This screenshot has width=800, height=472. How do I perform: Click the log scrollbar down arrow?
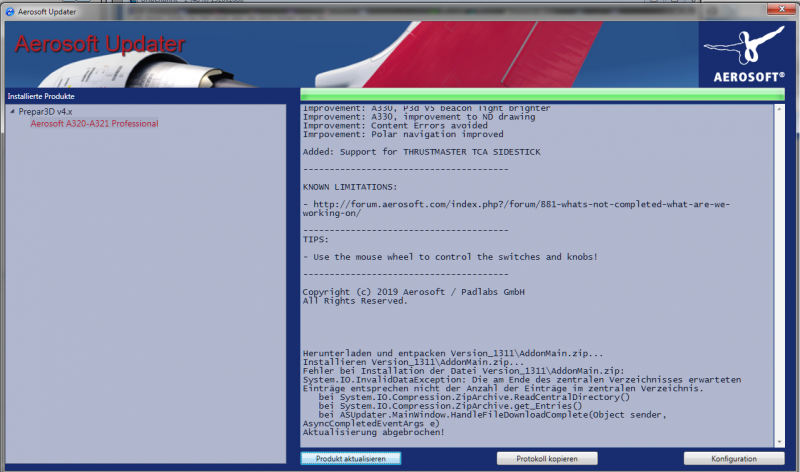click(x=779, y=442)
